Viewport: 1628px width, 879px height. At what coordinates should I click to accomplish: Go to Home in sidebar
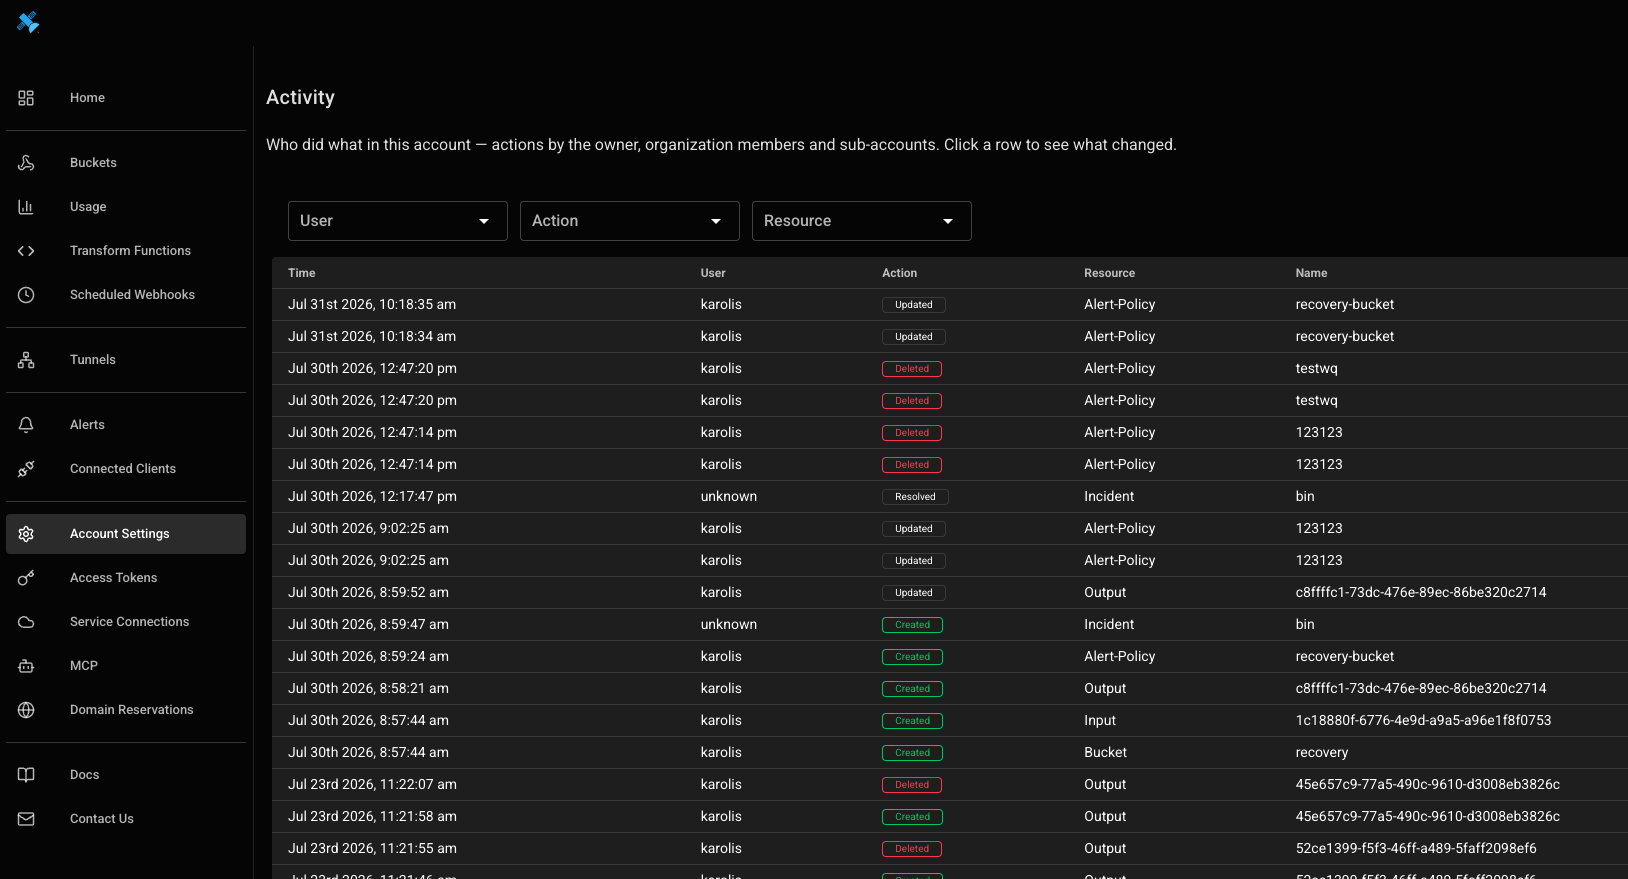126,98
